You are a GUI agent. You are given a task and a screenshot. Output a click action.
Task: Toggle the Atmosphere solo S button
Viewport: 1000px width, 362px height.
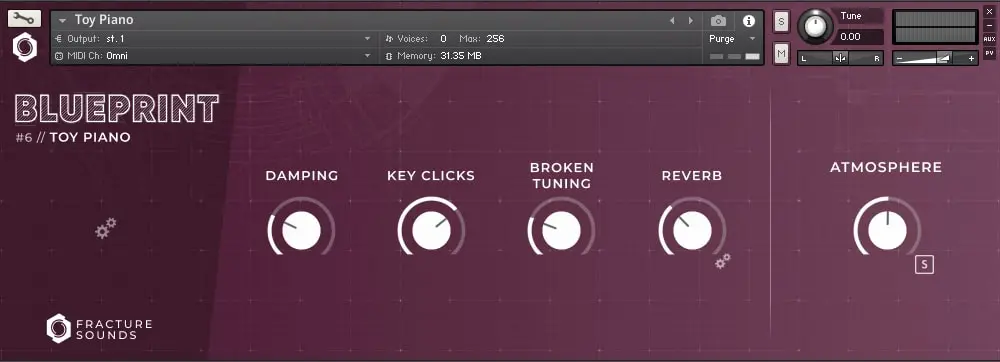tap(924, 264)
